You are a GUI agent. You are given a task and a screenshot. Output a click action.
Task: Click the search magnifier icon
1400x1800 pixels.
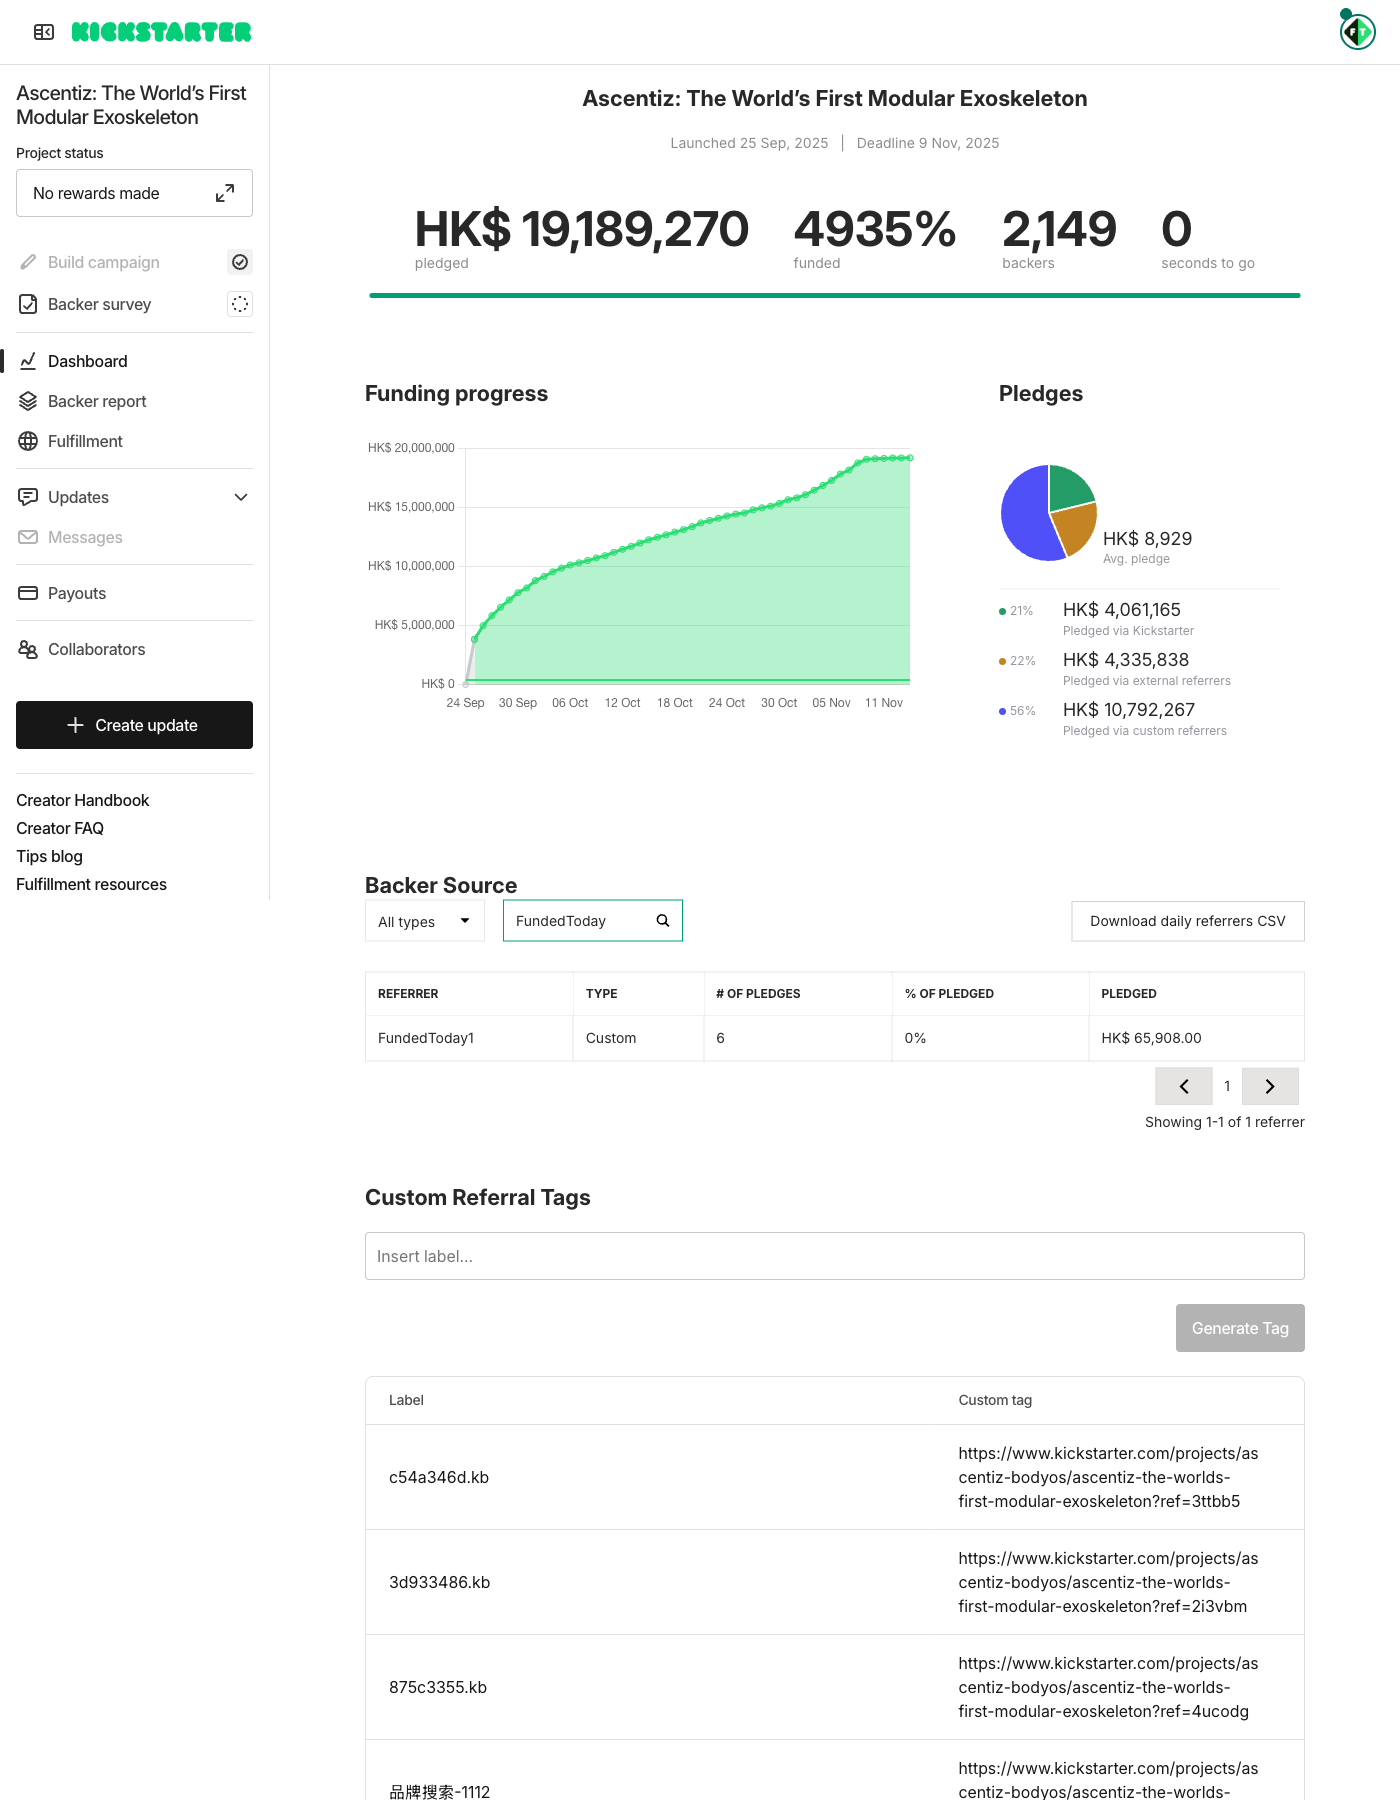click(662, 921)
